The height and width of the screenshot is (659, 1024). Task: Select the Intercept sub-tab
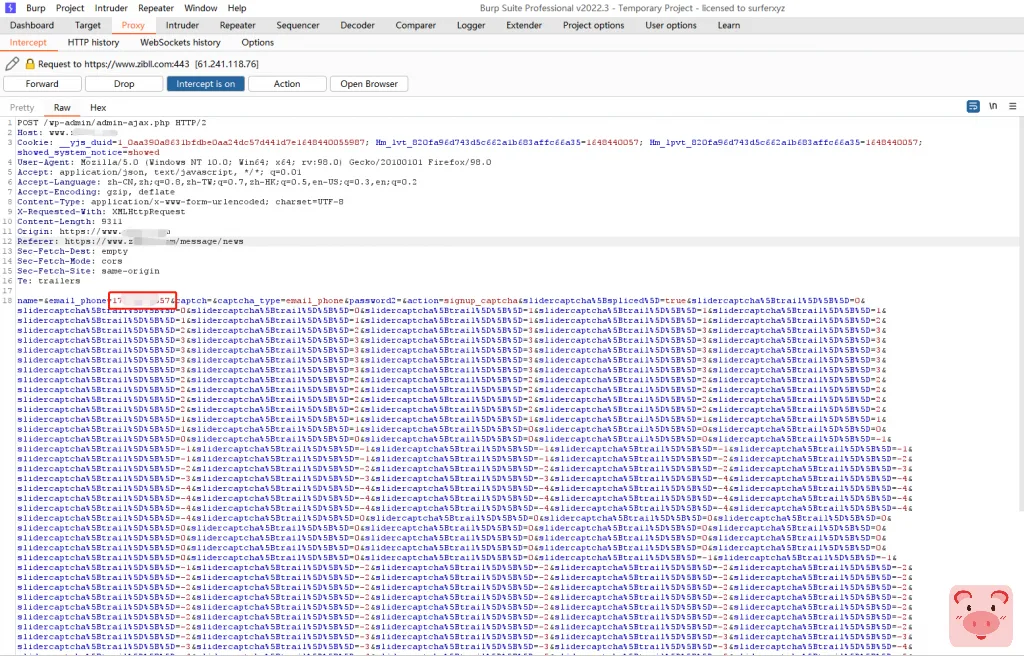pos(28,42)
